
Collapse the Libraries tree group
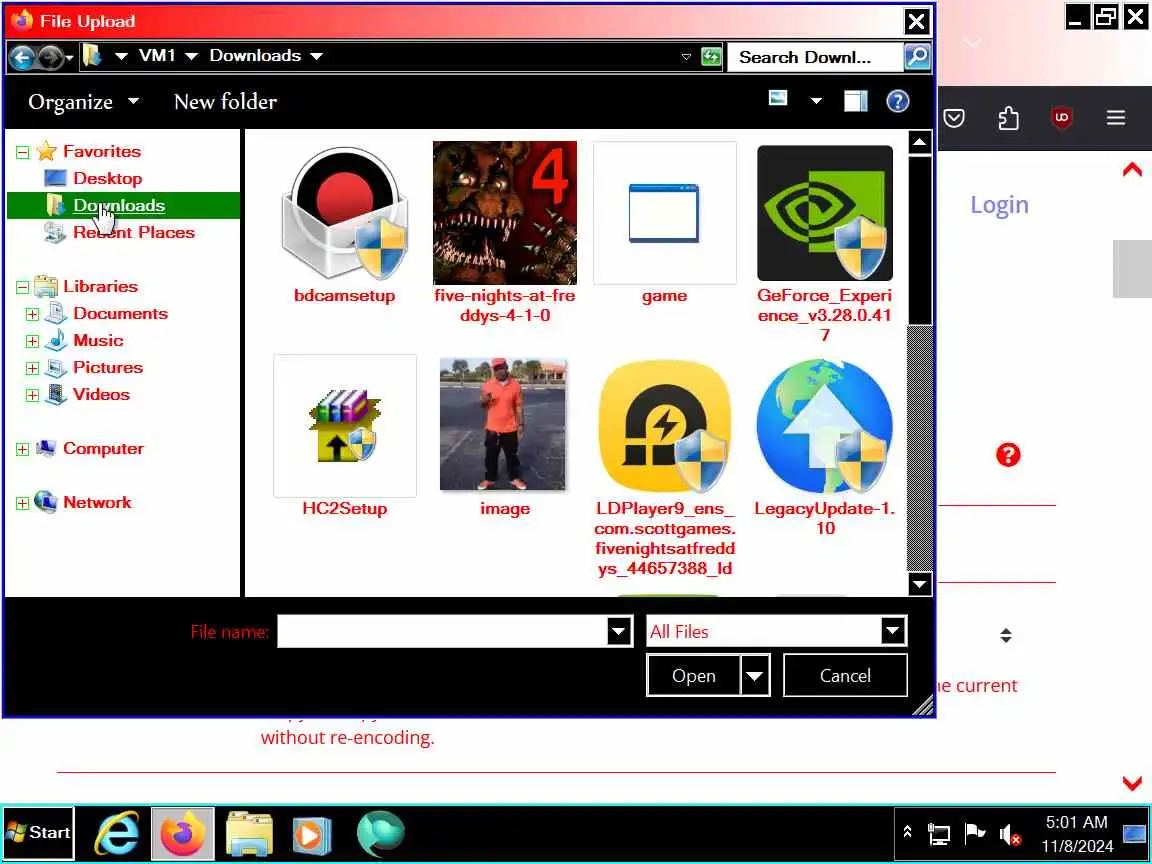[x=23, y=287]
